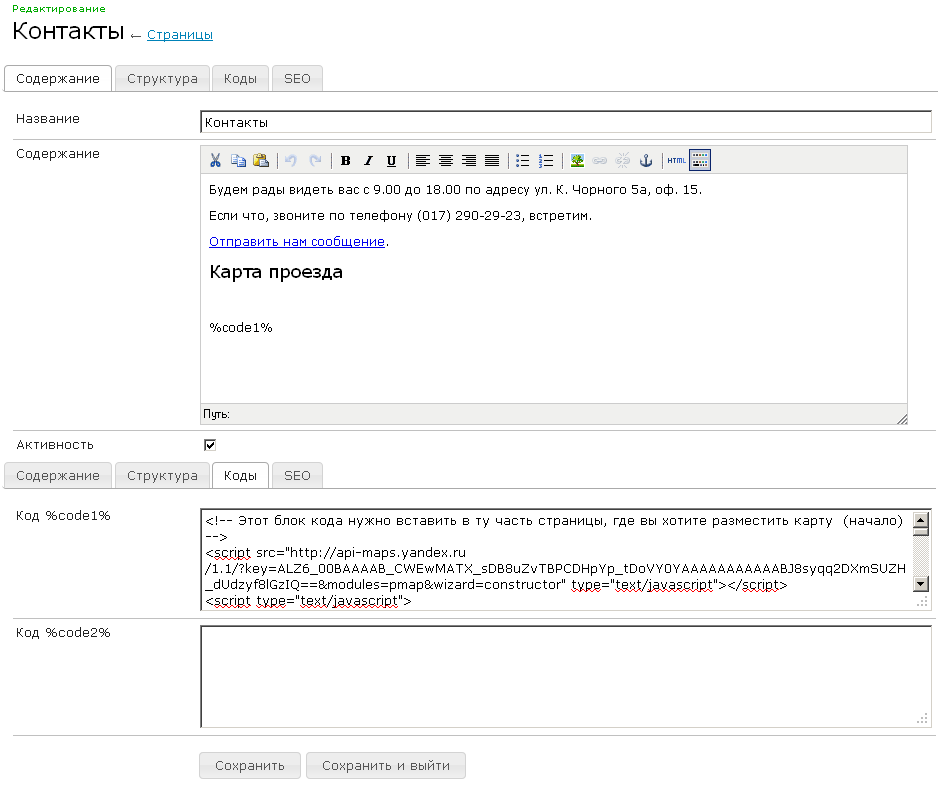
Task: Click the code1 textarea resize grip
Action: [922, 602]
